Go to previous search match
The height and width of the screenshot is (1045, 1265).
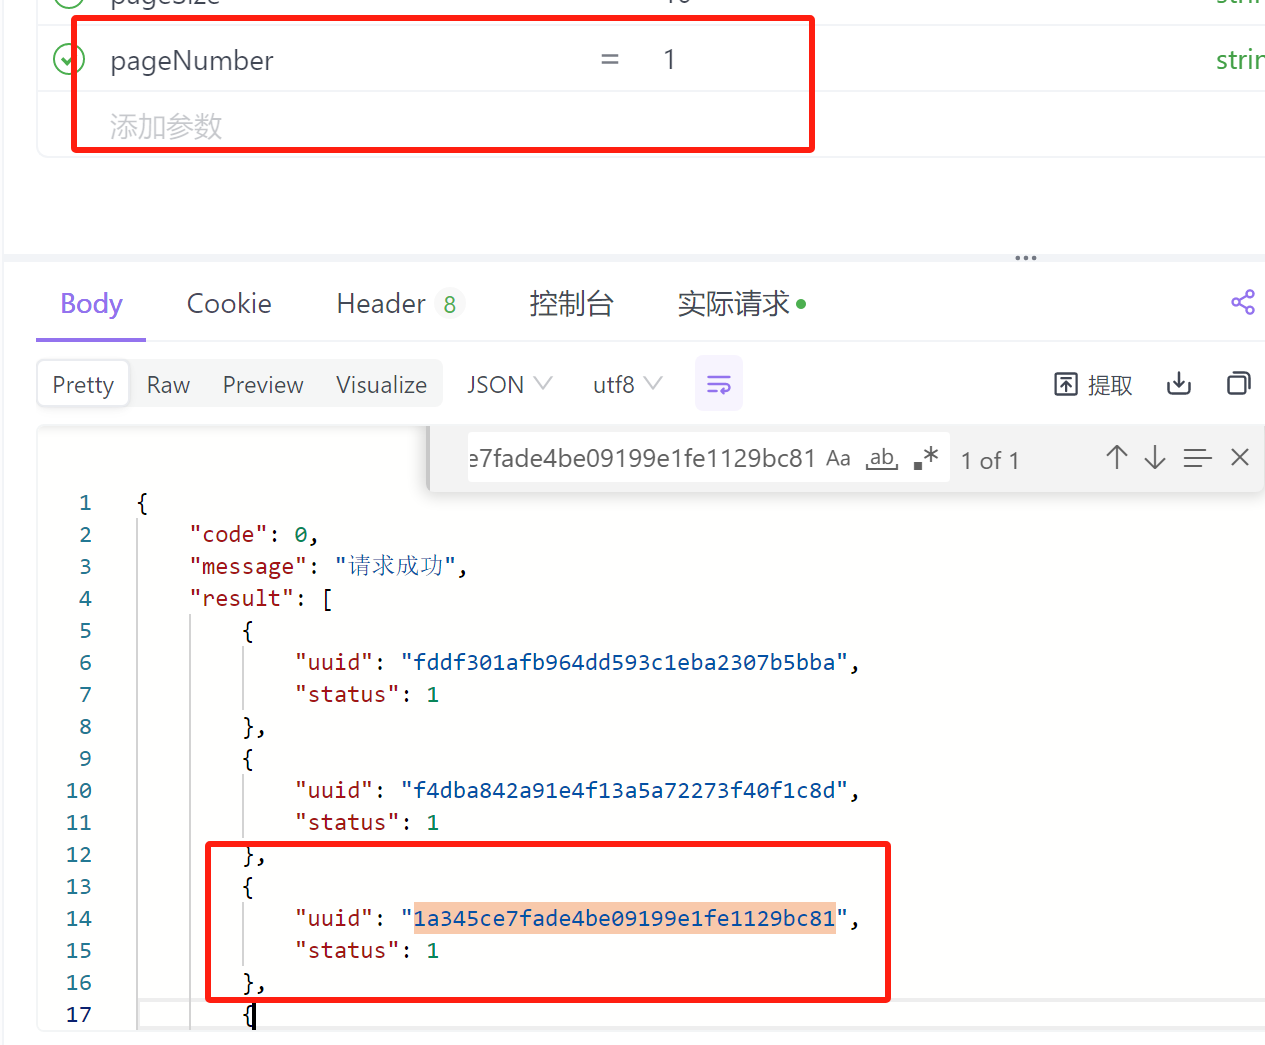pos(1117,458)
